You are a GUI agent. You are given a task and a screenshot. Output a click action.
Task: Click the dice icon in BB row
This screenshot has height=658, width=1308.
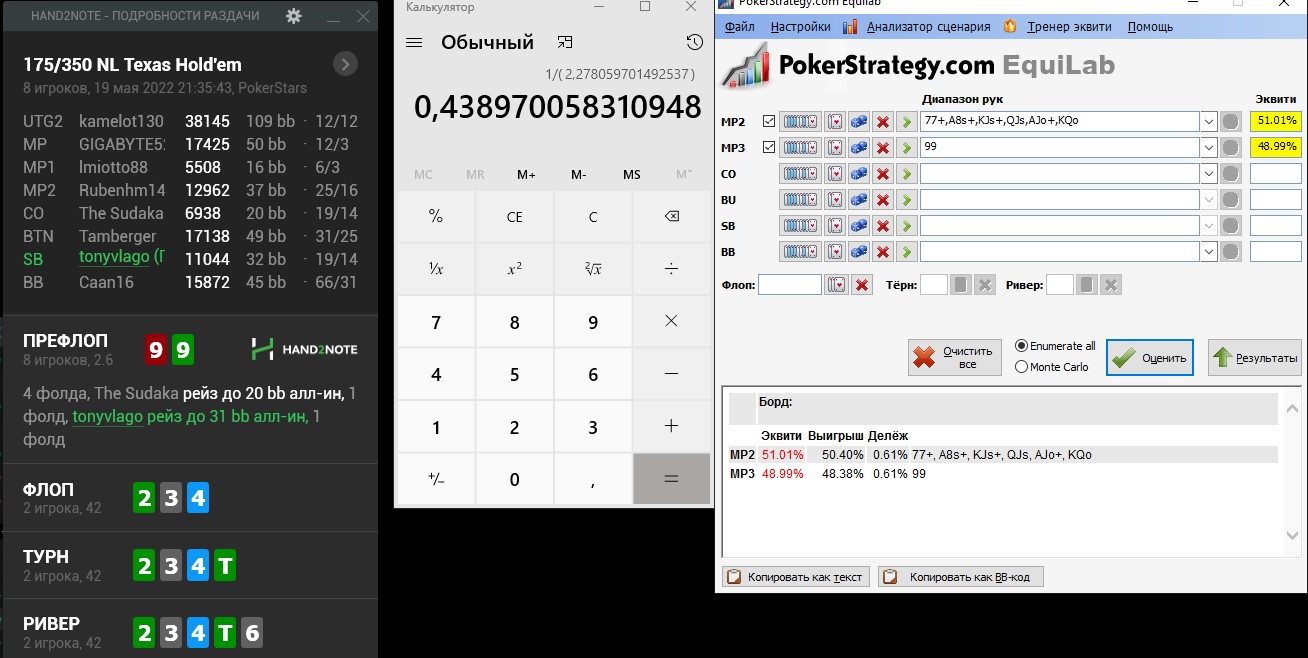coord(858,251)
